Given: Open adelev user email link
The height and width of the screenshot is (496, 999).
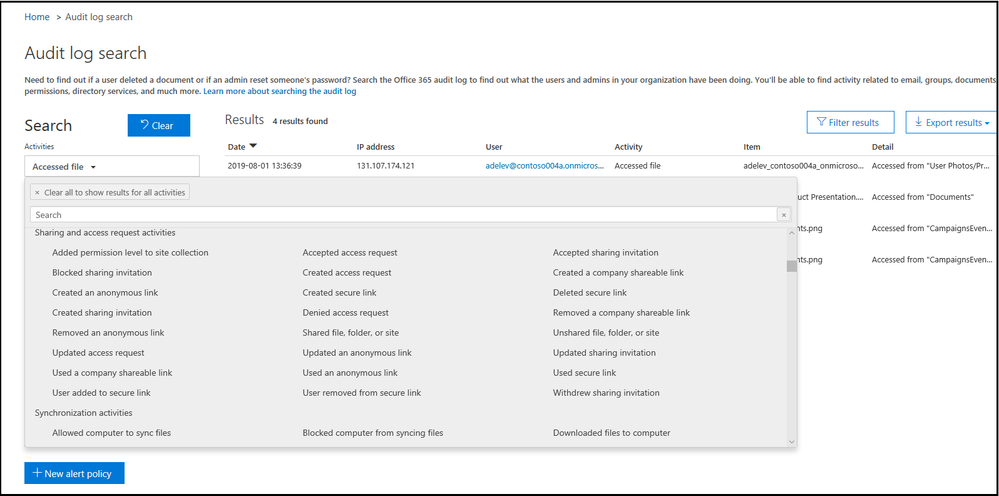Looking at the screenshot, I should pos(545,166).
